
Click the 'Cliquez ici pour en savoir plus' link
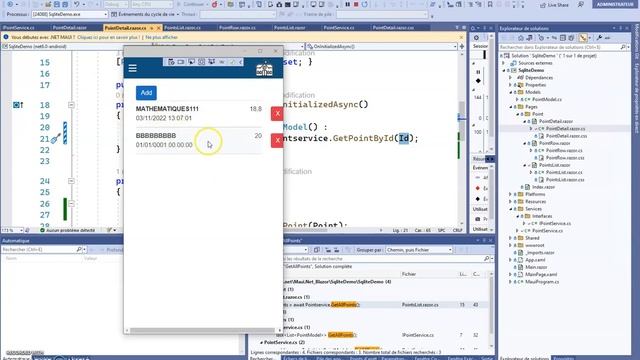tap(109, 37)
